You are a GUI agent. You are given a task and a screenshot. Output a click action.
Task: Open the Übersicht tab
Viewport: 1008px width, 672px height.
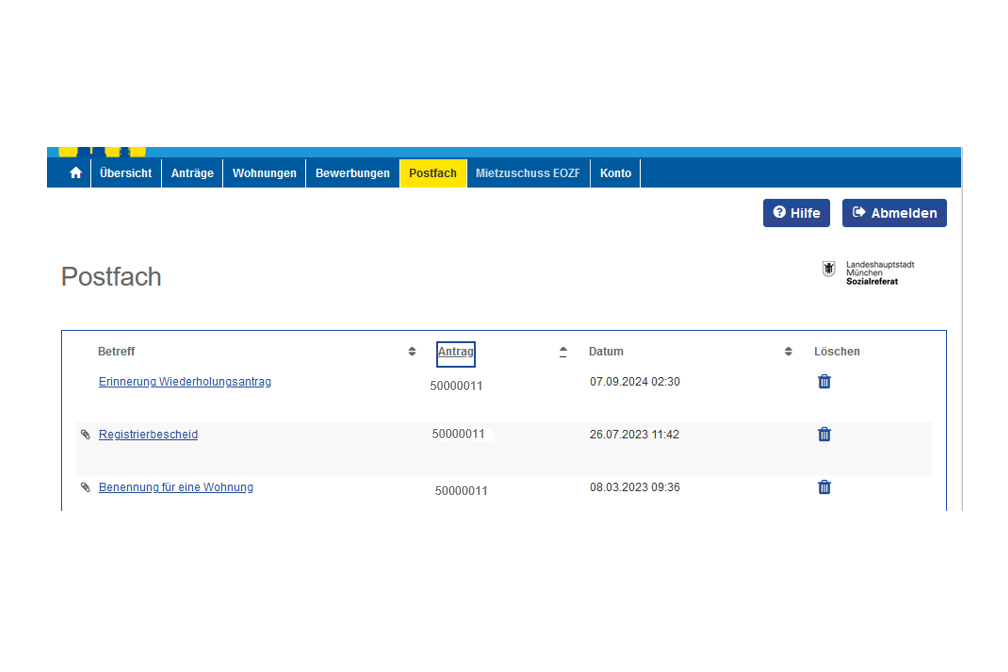coord(126,173)
